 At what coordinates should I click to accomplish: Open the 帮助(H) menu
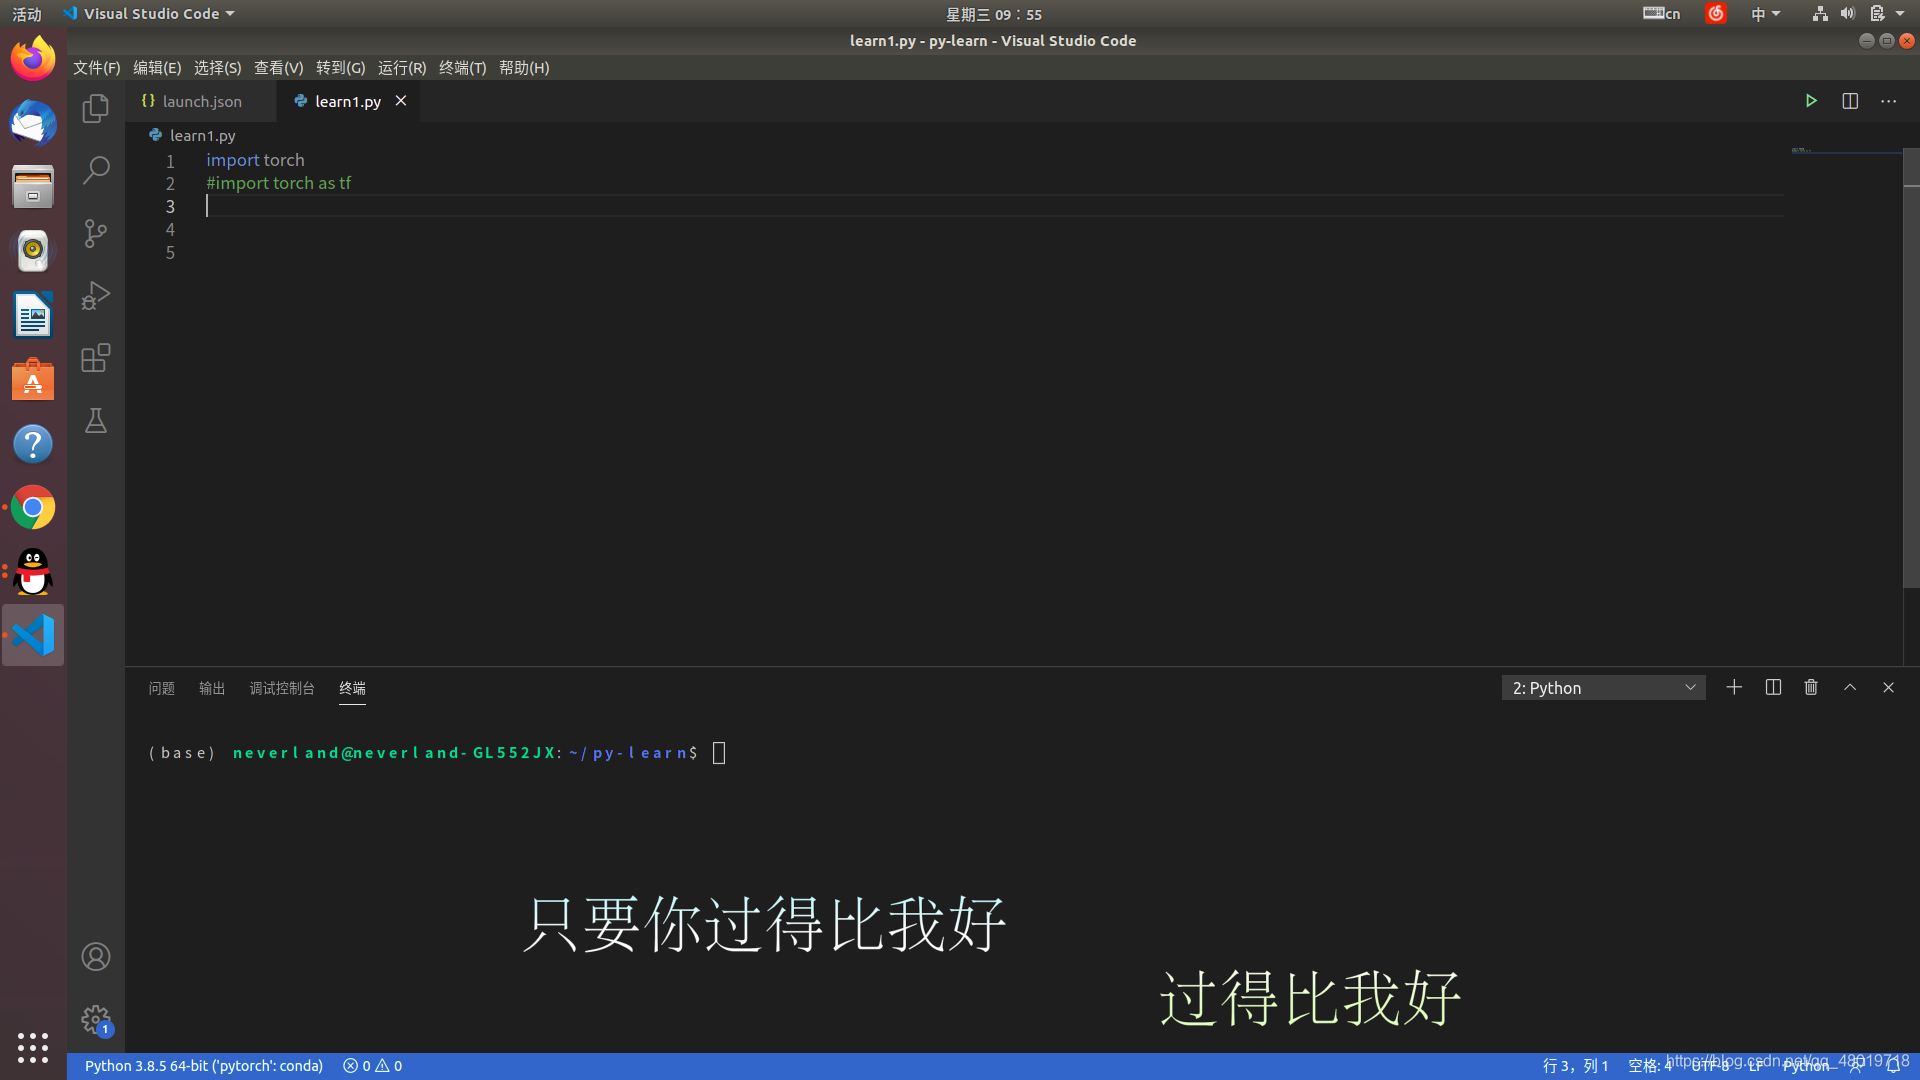524,68
